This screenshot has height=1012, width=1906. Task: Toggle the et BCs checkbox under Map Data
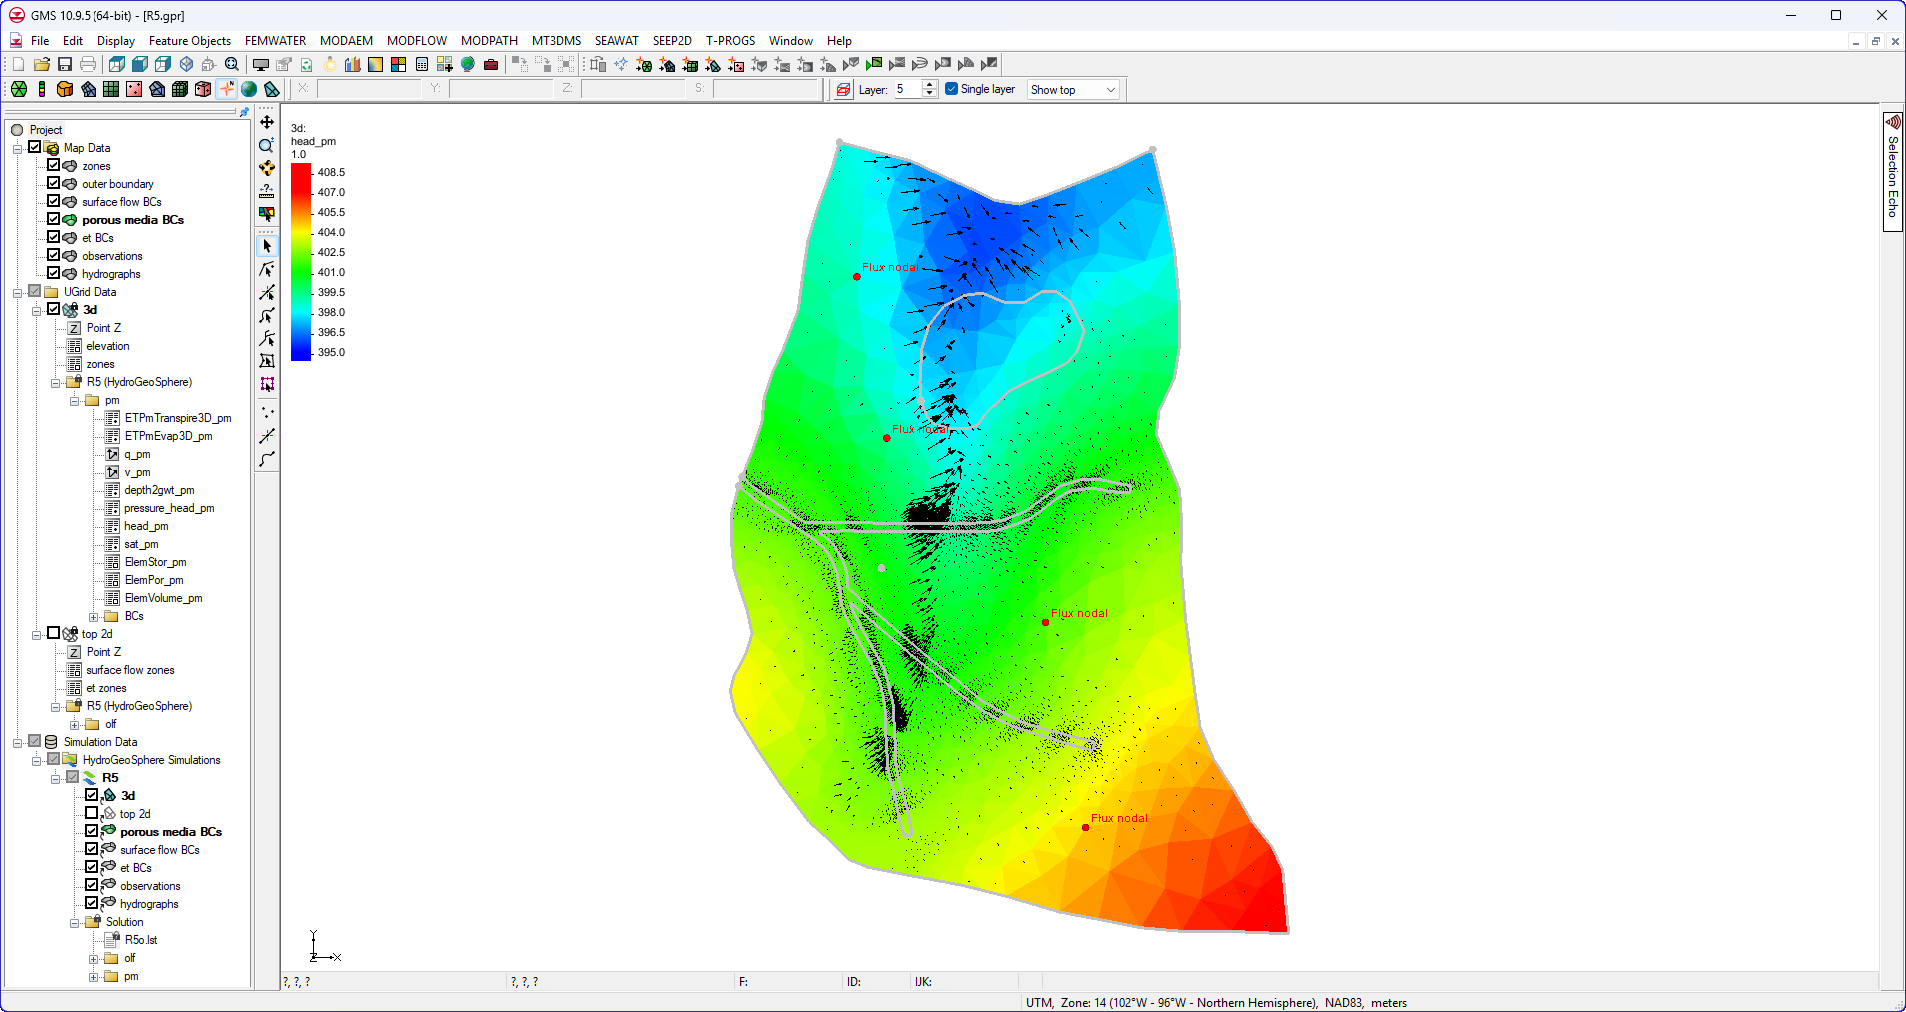click(x=54, y=237)
